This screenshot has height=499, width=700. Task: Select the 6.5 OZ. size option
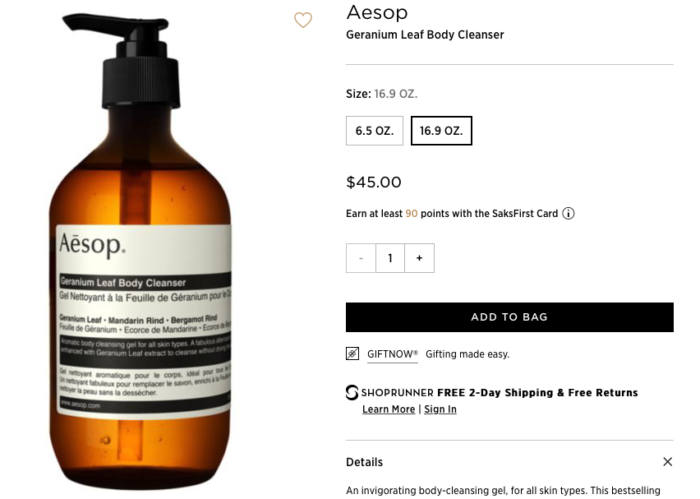point(375,131)
